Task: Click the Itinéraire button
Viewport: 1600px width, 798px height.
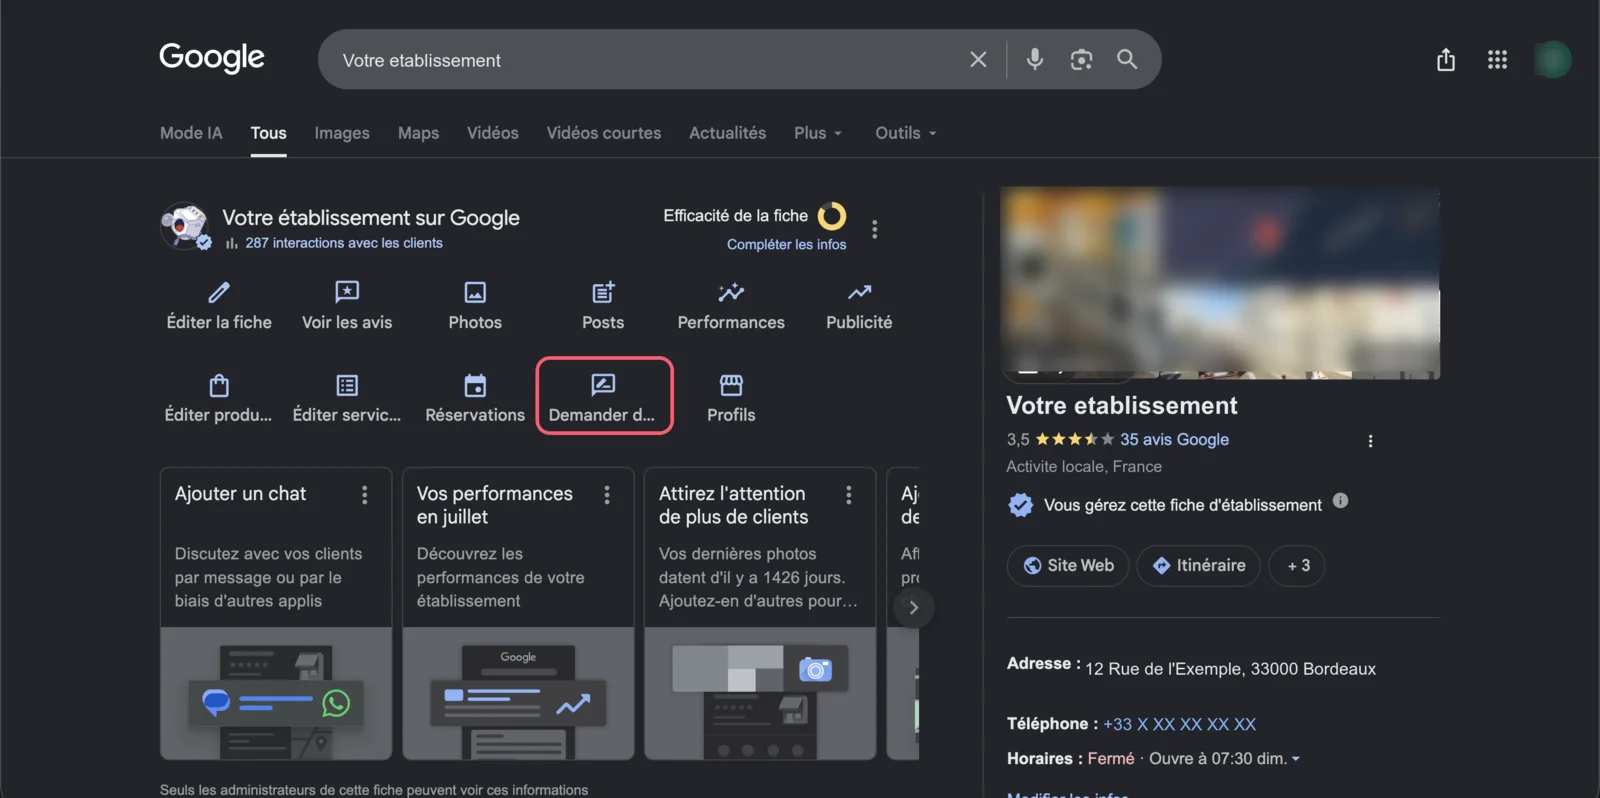Action: pos(1198,565)
